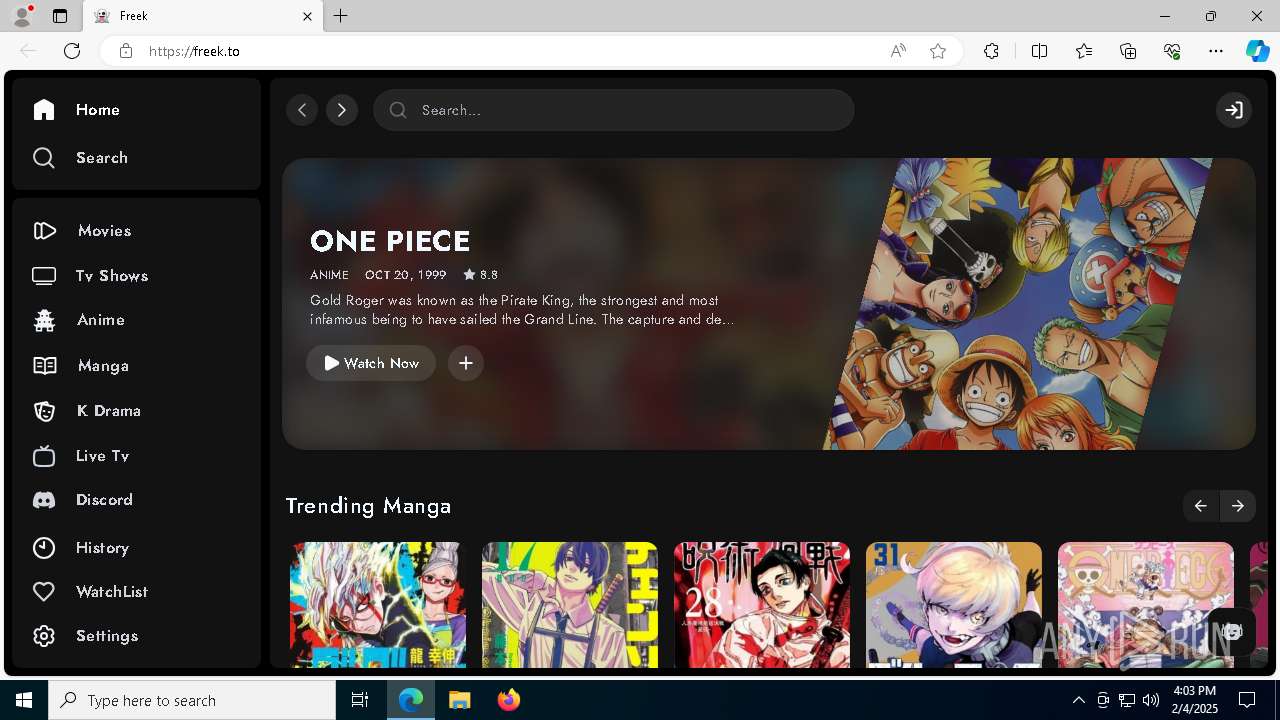Screen dimensions: 1280x720
Task: Open the manga cover with volume number 31
Action: pos(954,605)
